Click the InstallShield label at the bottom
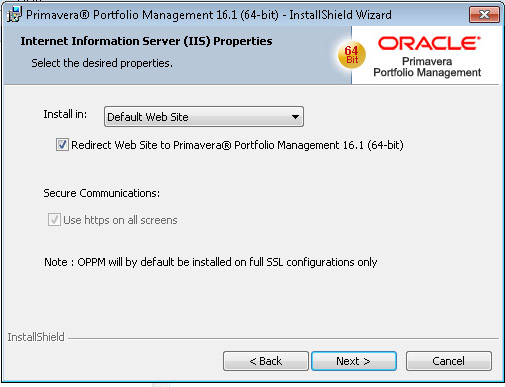The height and width of the screenshot is (387, 505). [36, 337]
